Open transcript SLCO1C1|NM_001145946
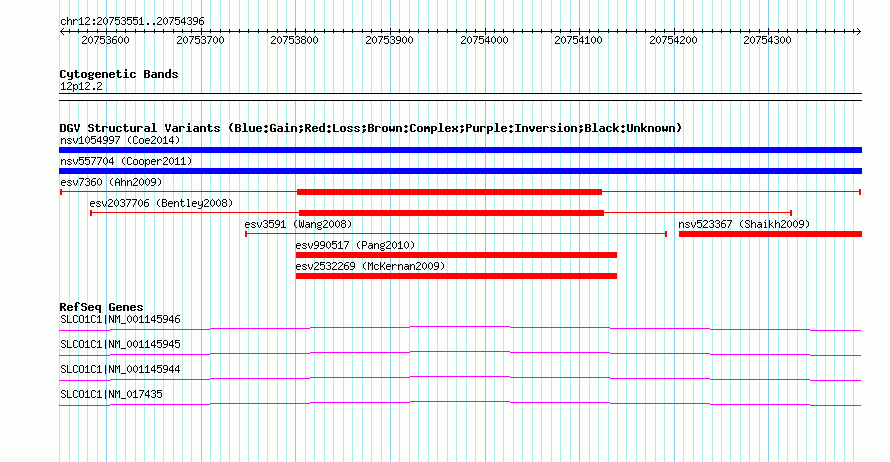 (120, 320)
